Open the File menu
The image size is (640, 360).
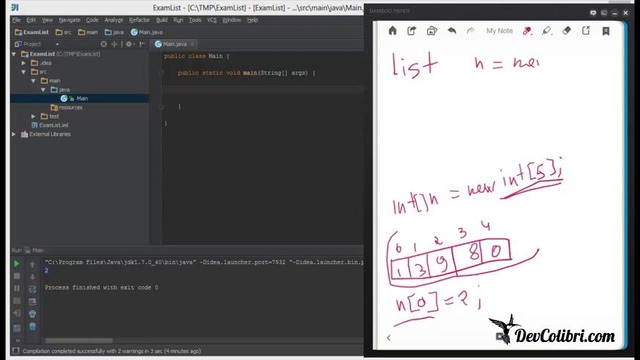(x=16, y=20)
